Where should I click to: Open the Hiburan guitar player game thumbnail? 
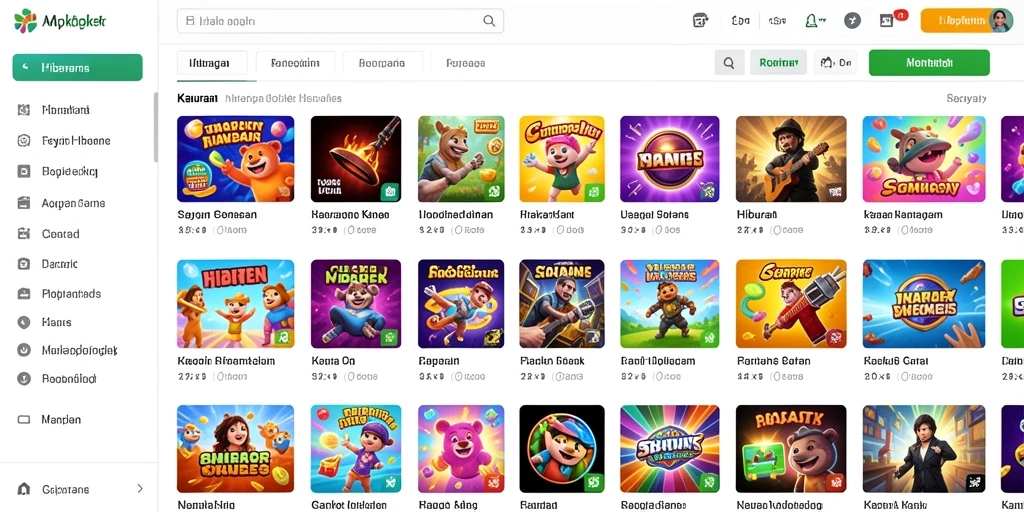791,159
